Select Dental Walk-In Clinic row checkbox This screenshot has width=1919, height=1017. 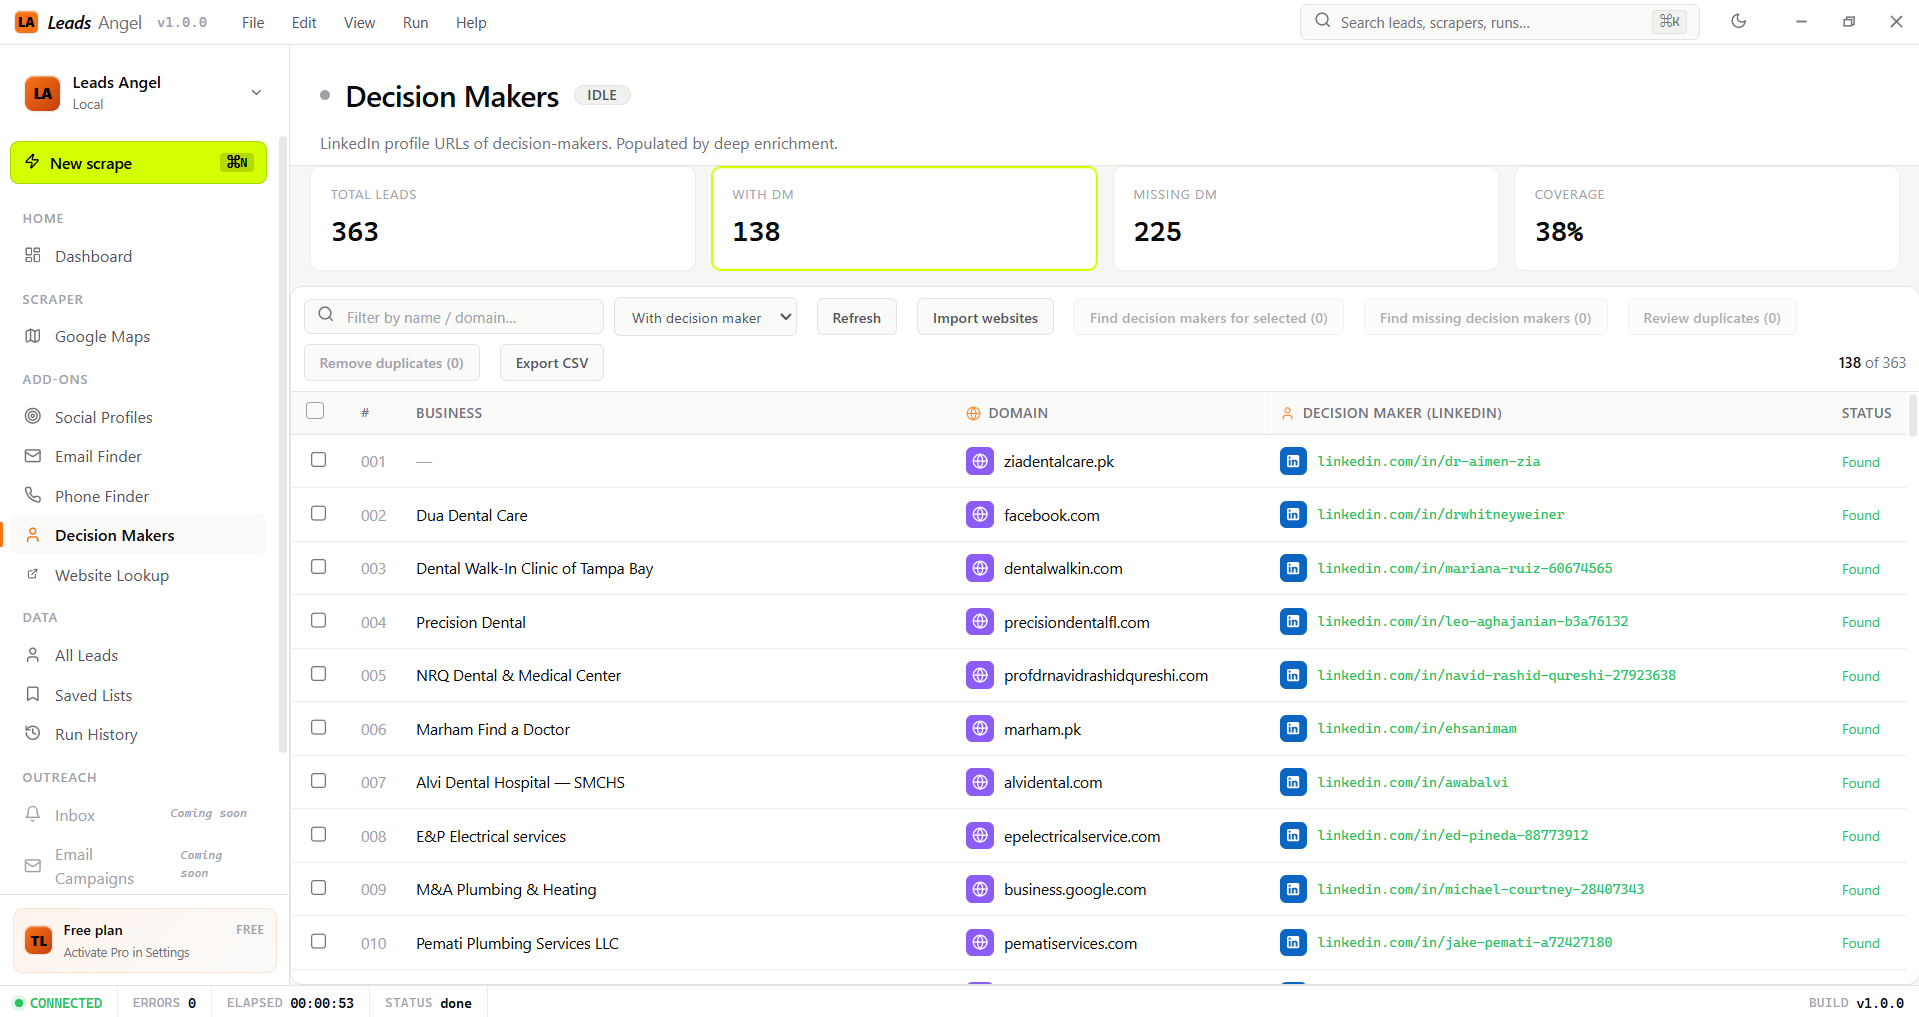[318, 567]
